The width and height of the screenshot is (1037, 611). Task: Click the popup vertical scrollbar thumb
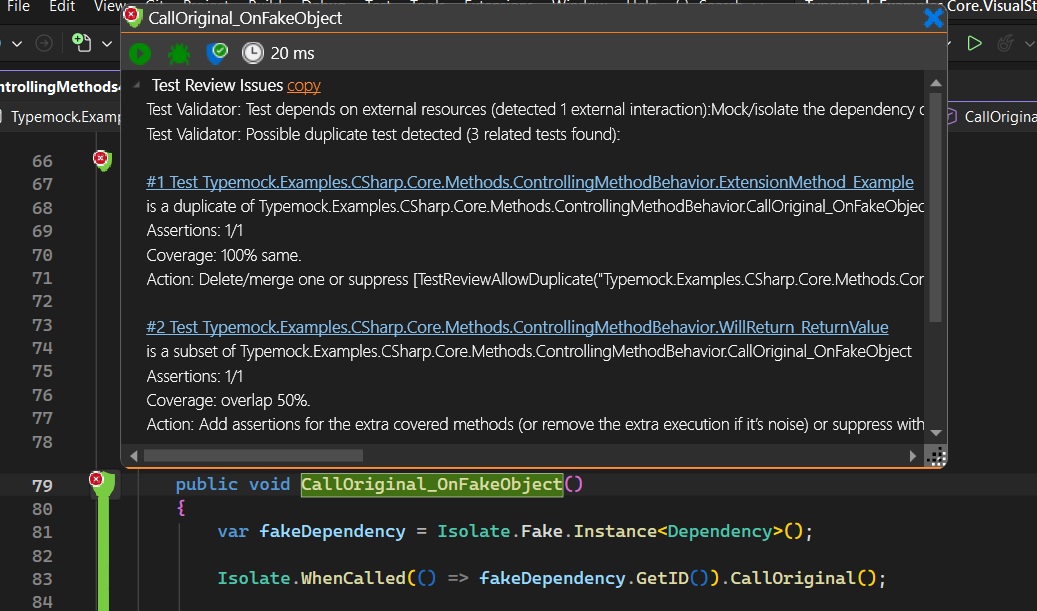pos(936,208)
